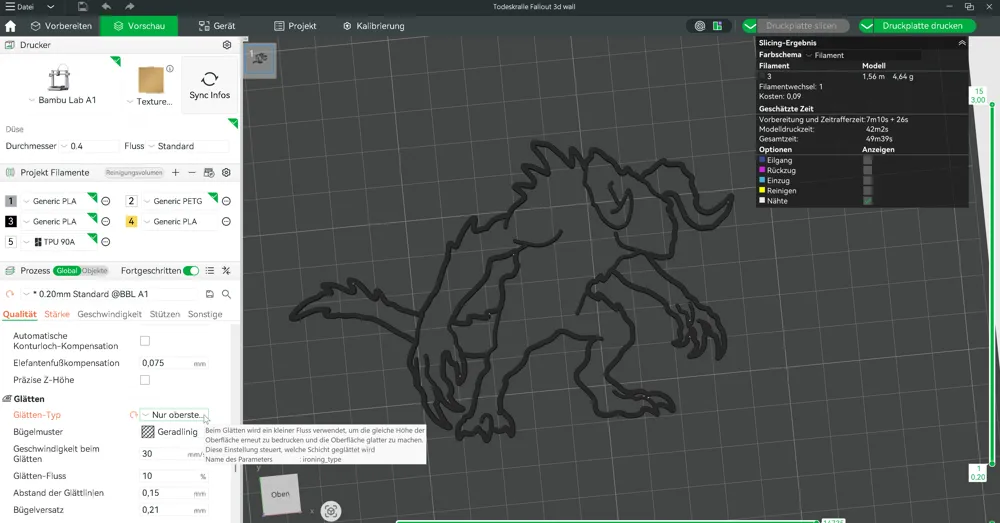Search process settings with magnifier icon
This screenshot has height=523, width=1000.
(x=226, y=294)
